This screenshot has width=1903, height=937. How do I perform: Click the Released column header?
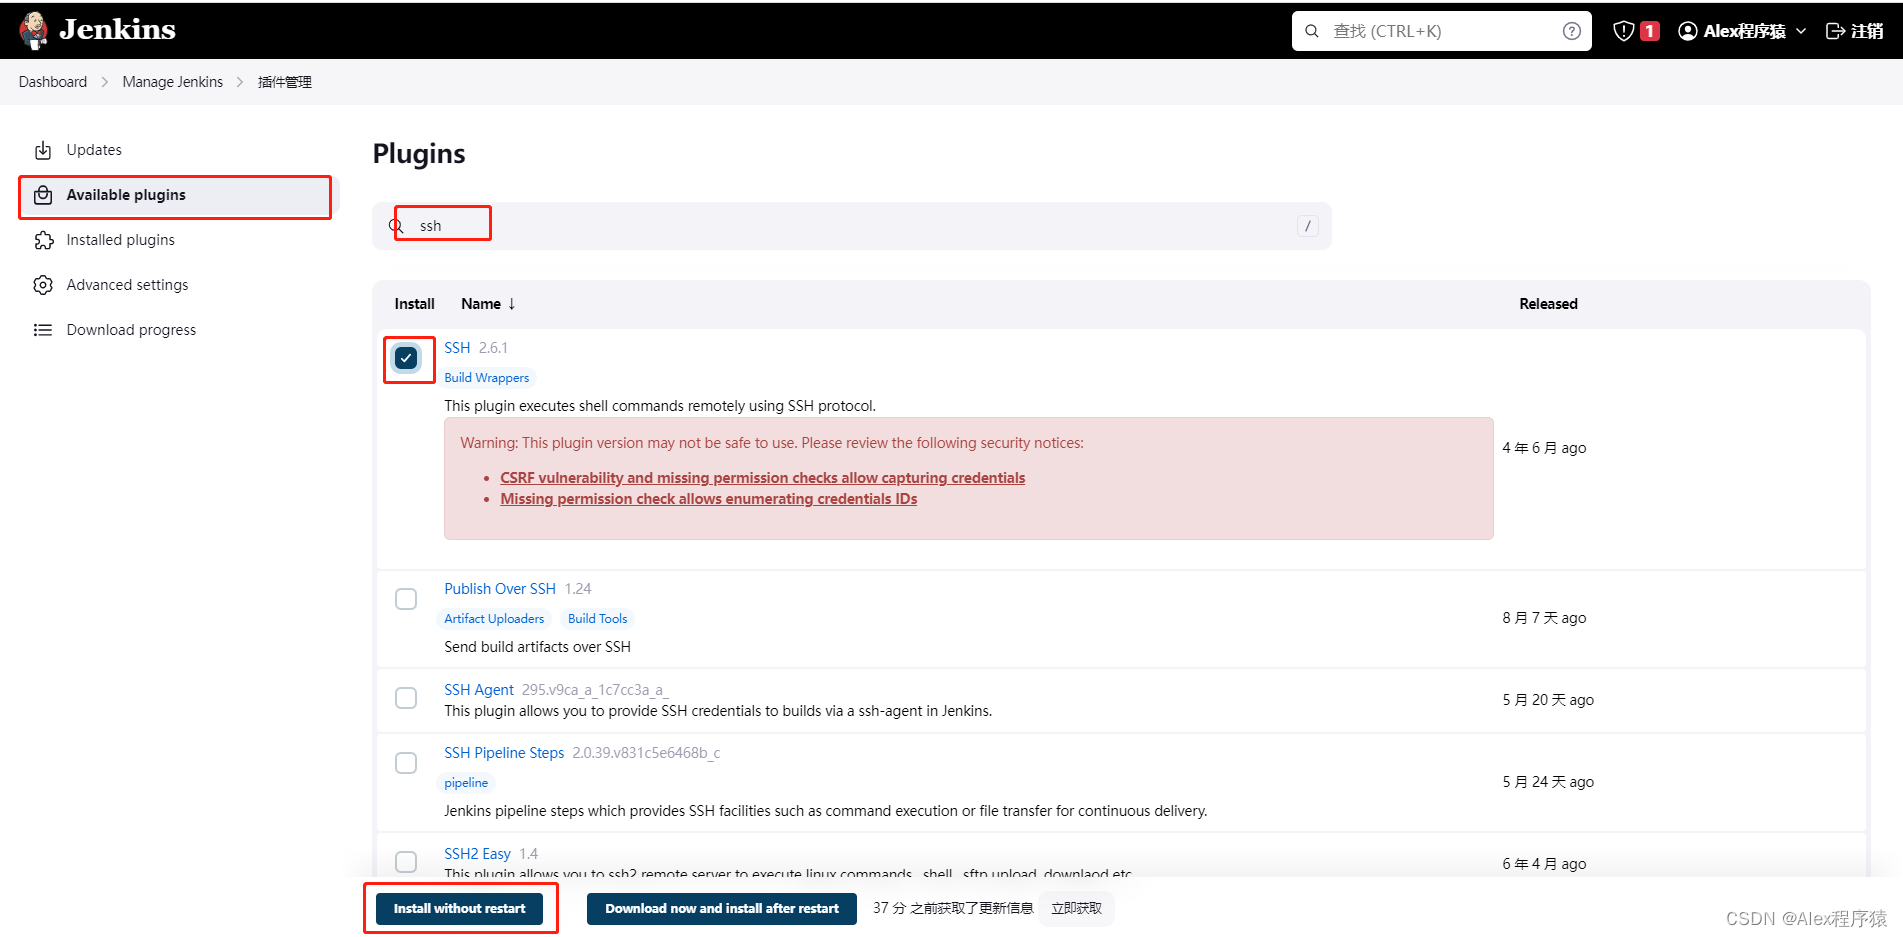point(1548,304)
